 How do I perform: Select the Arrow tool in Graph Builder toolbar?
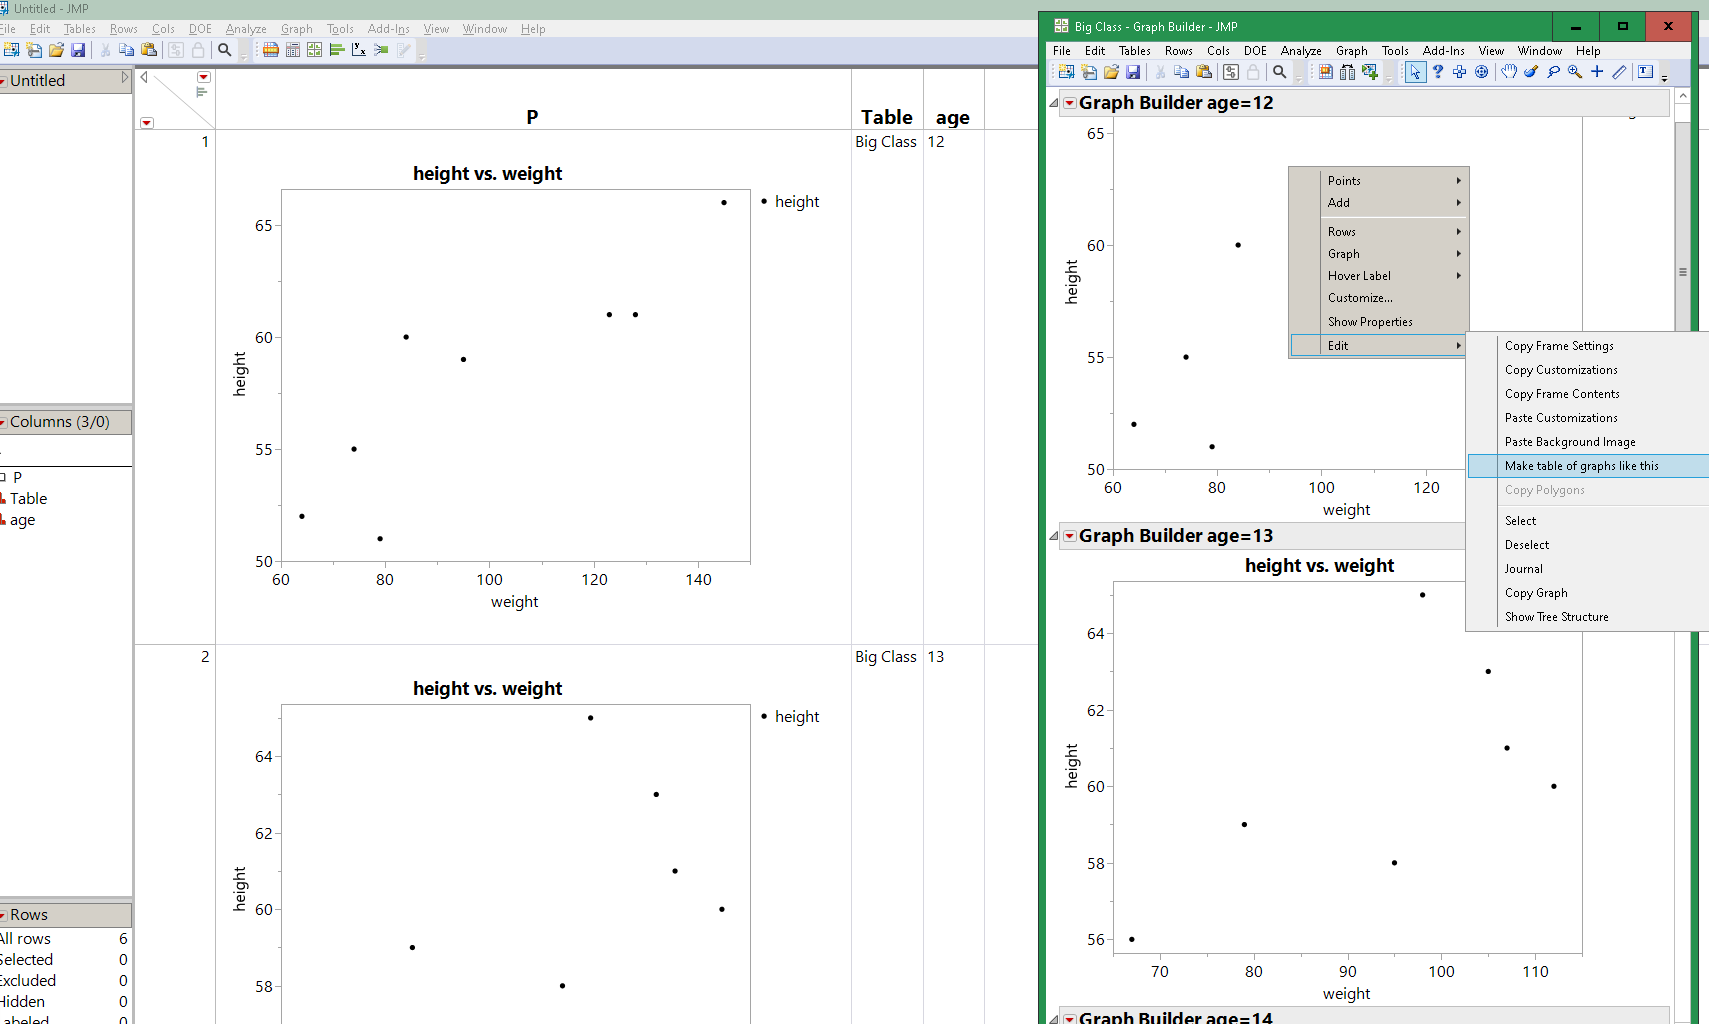pyautogui.click(x=1415, y=72)
